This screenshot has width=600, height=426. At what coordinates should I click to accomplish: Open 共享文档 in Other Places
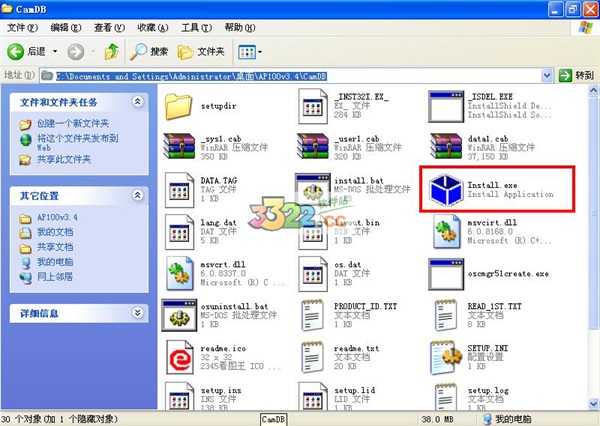[x=55, y=247]
